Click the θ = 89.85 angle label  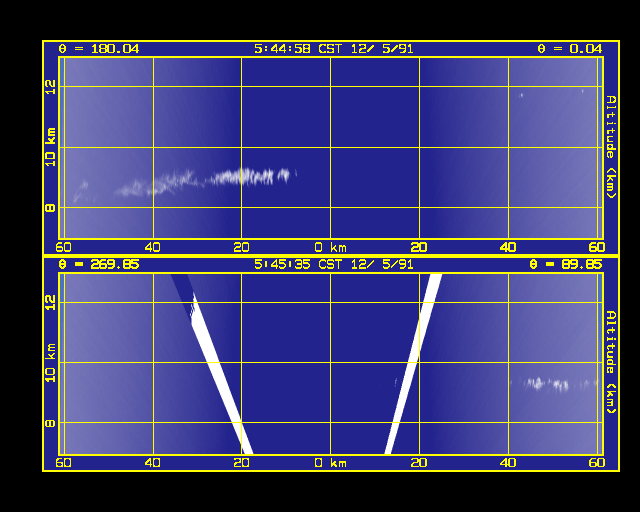tap(566, 264)
